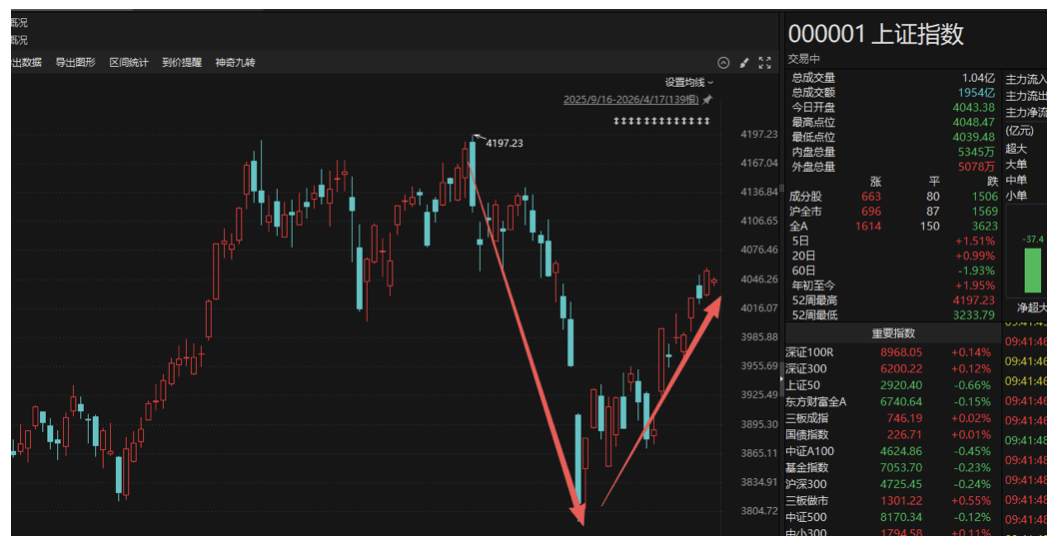
Task: Expand the chart to fullscreen
Action: [x=765, y=62]
